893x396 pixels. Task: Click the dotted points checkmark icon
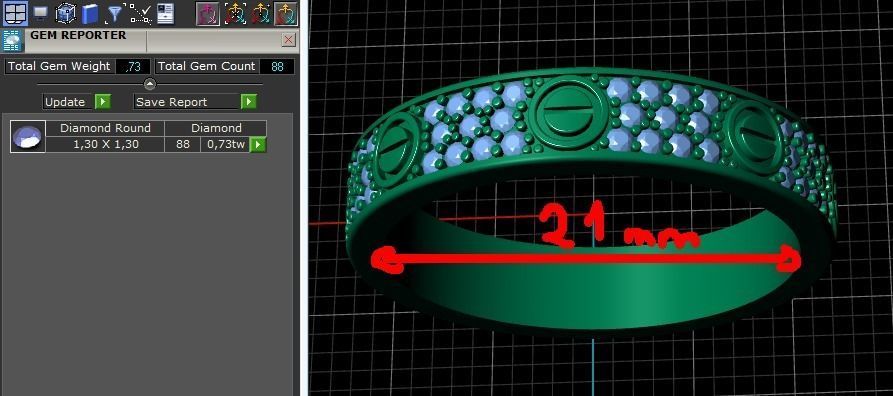(140, 14)
